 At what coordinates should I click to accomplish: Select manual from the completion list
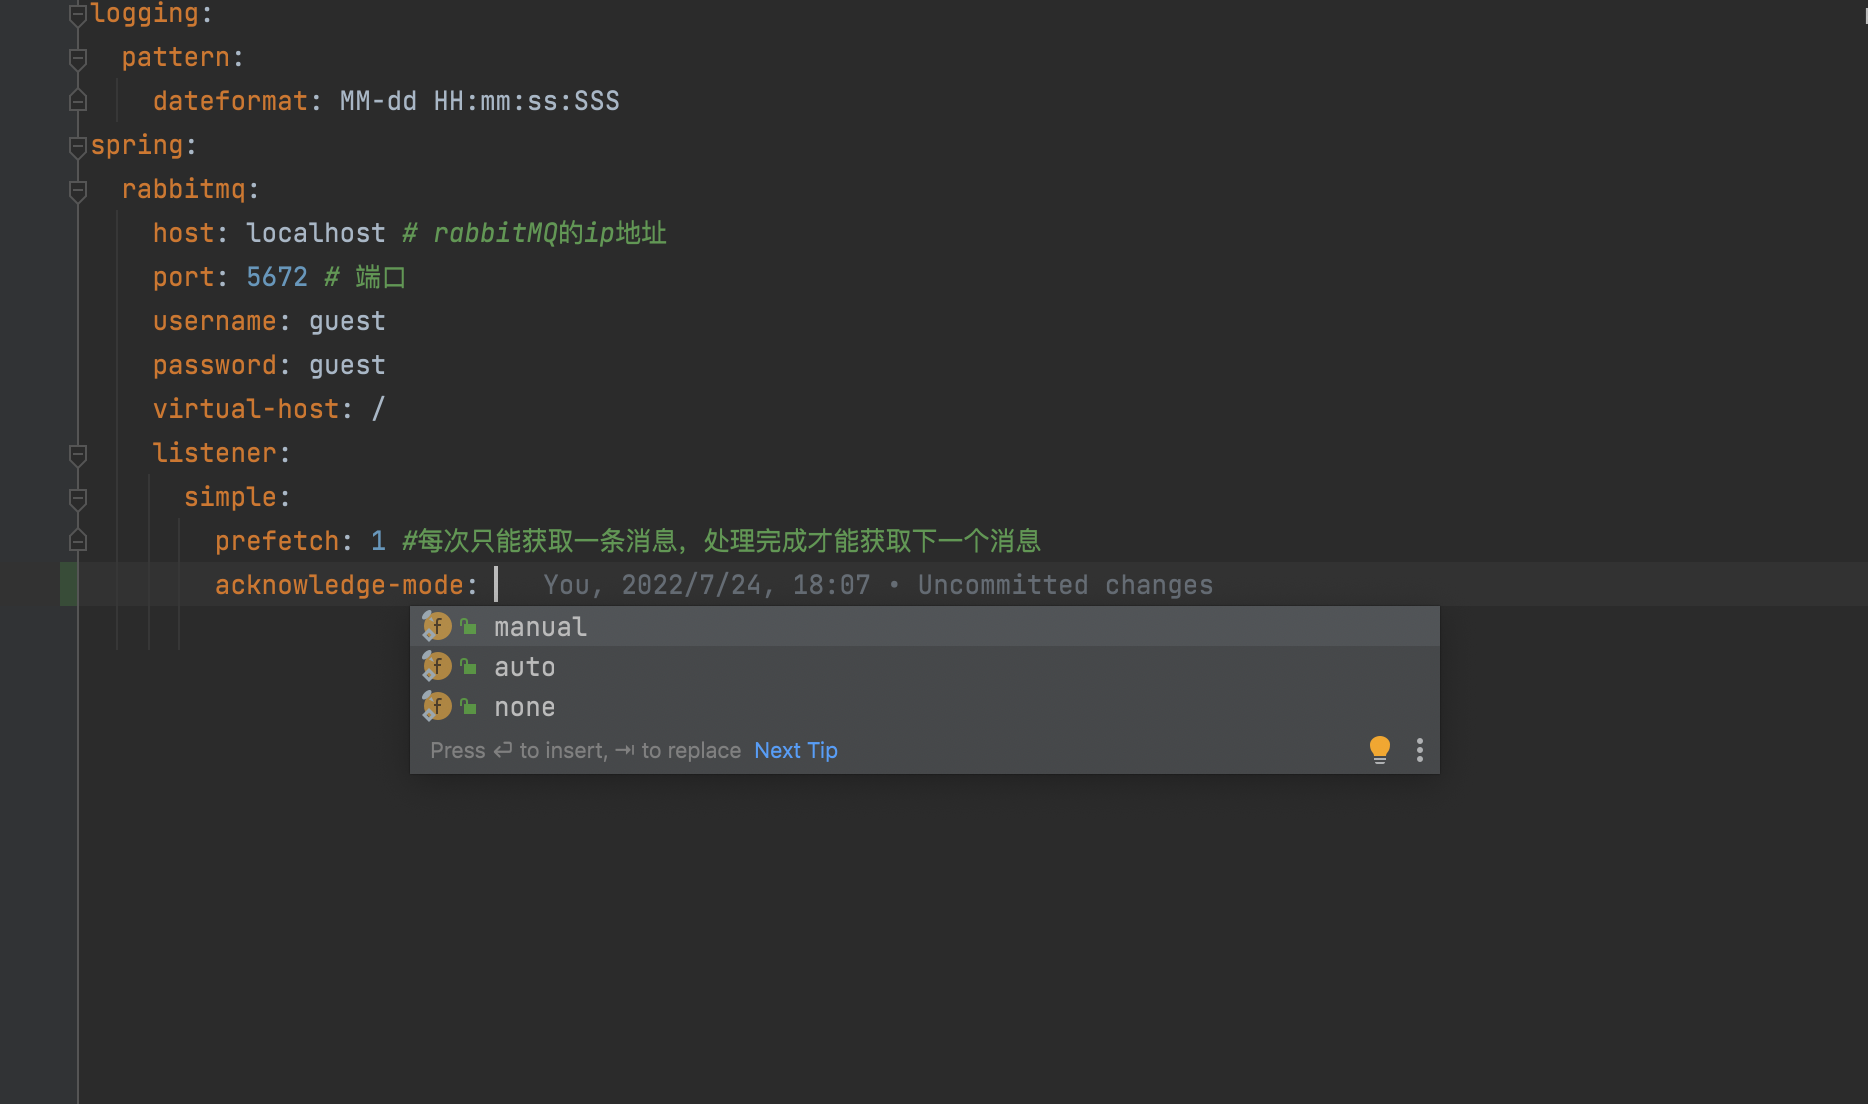click(540, 626)
